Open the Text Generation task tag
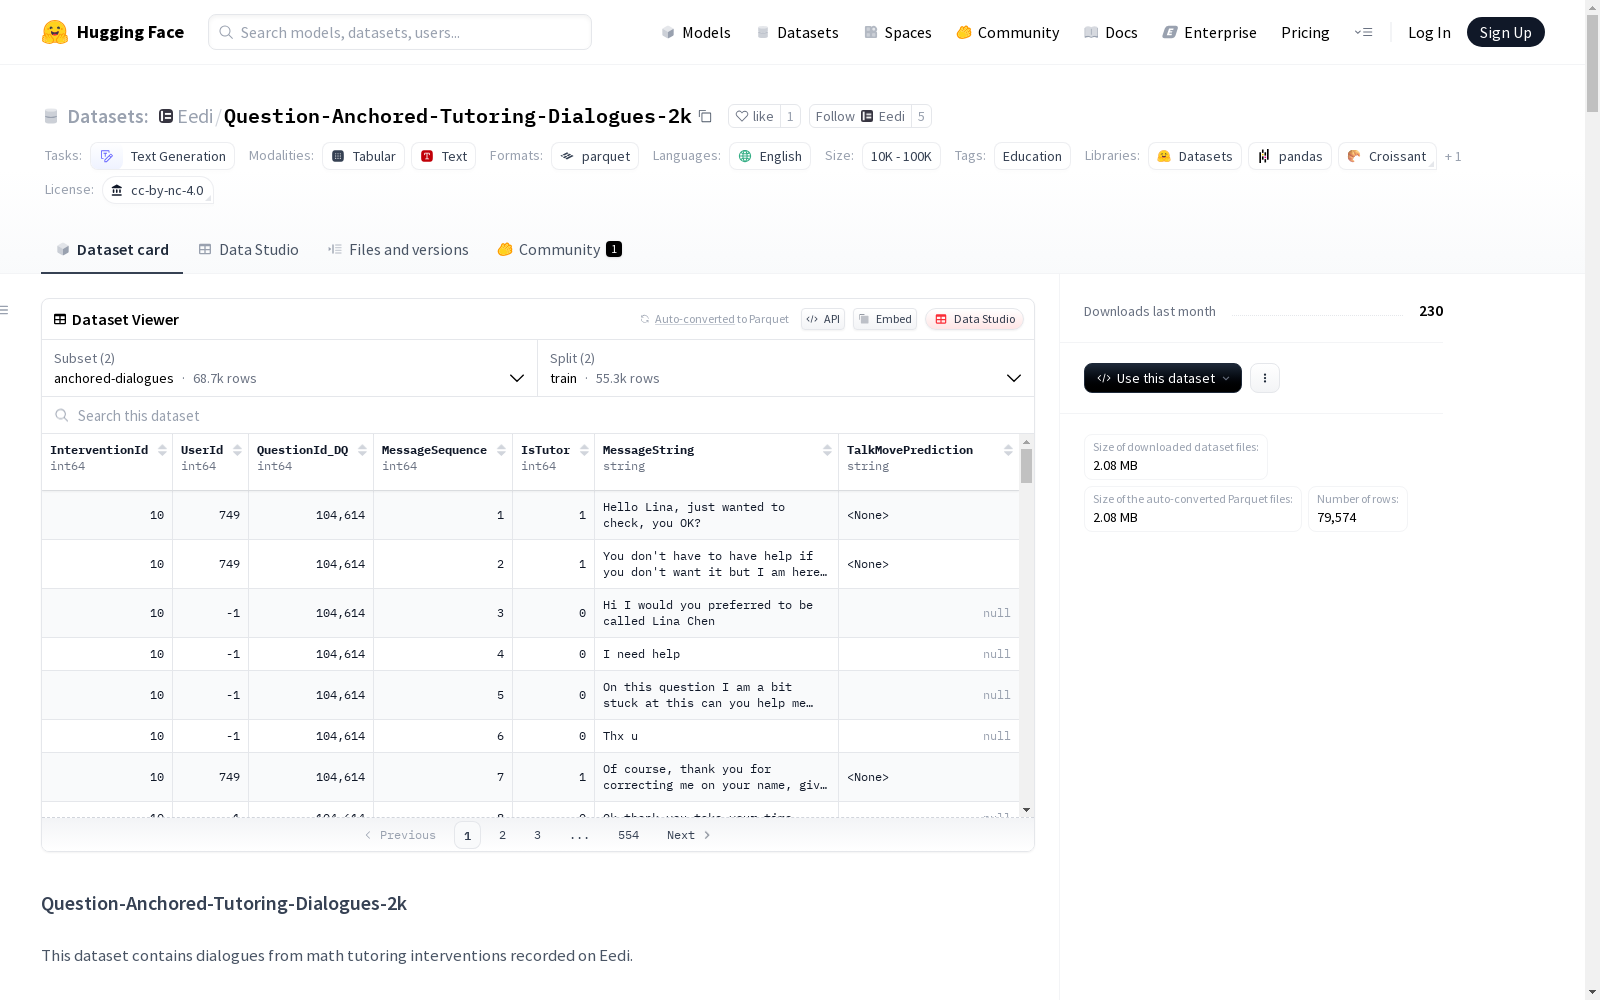Viewport: 1600px width, 1000px height. coord(163,156)
